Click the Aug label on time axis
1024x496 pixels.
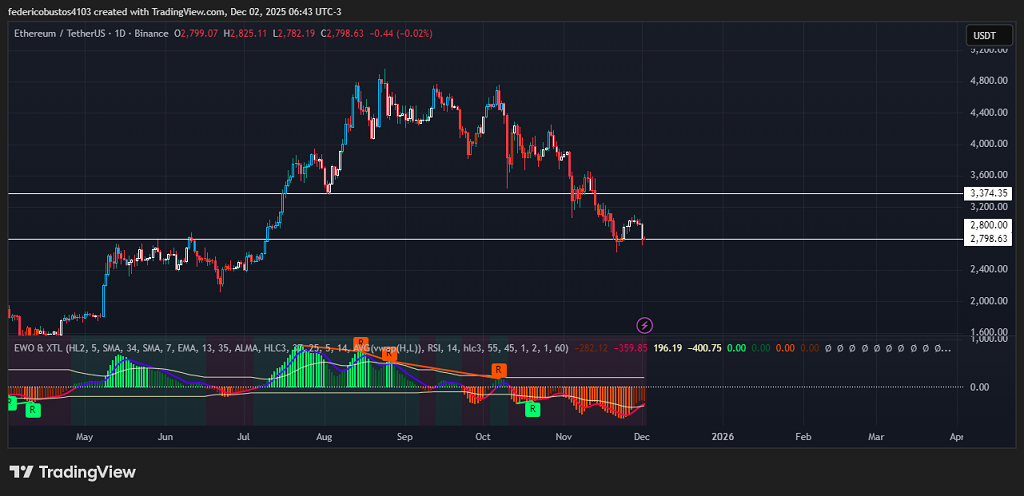[x=323, y=437]
